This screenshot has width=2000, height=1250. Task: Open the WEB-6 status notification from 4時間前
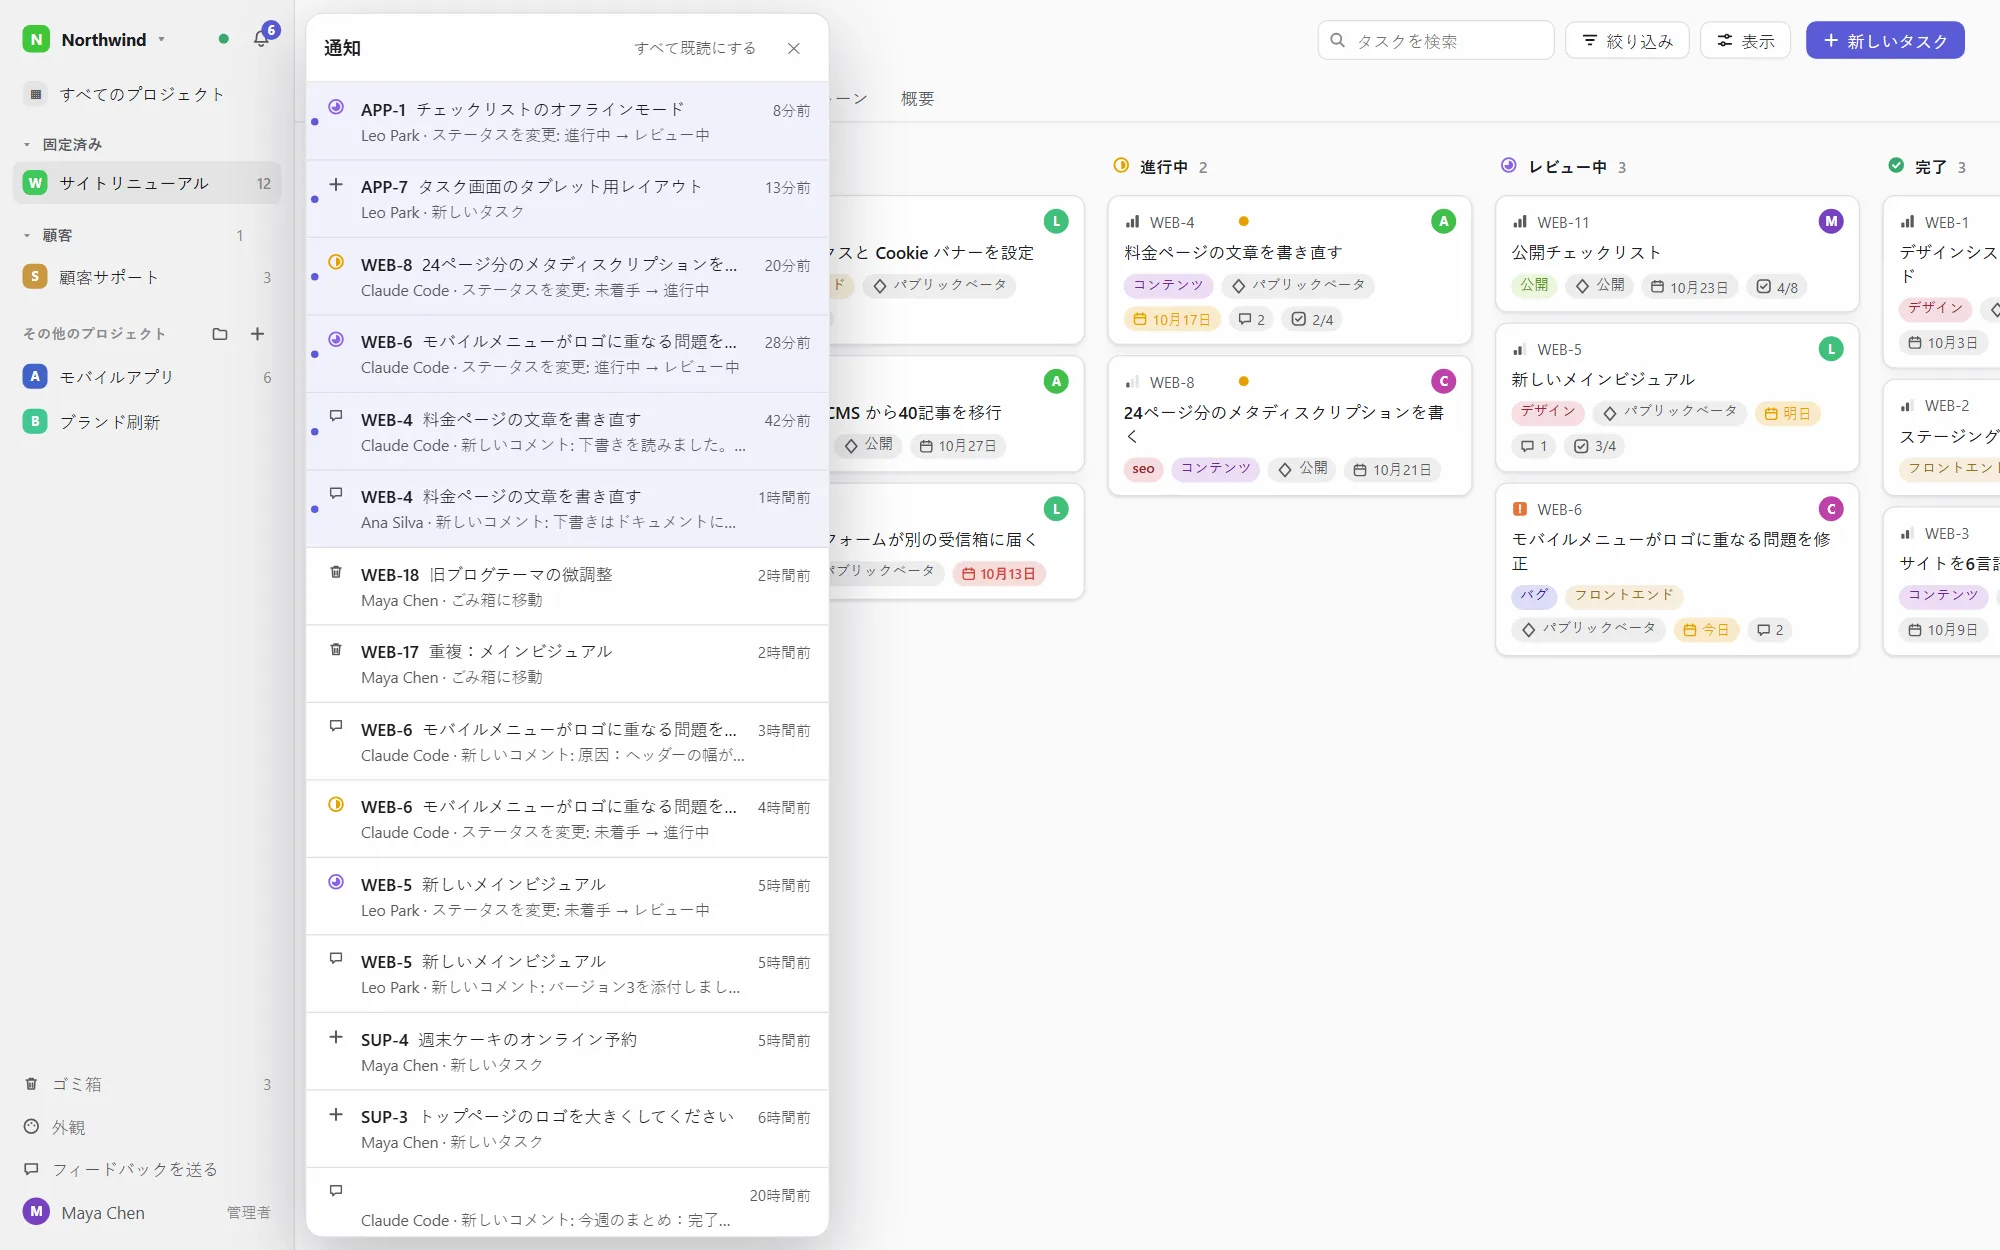(567, 819)
